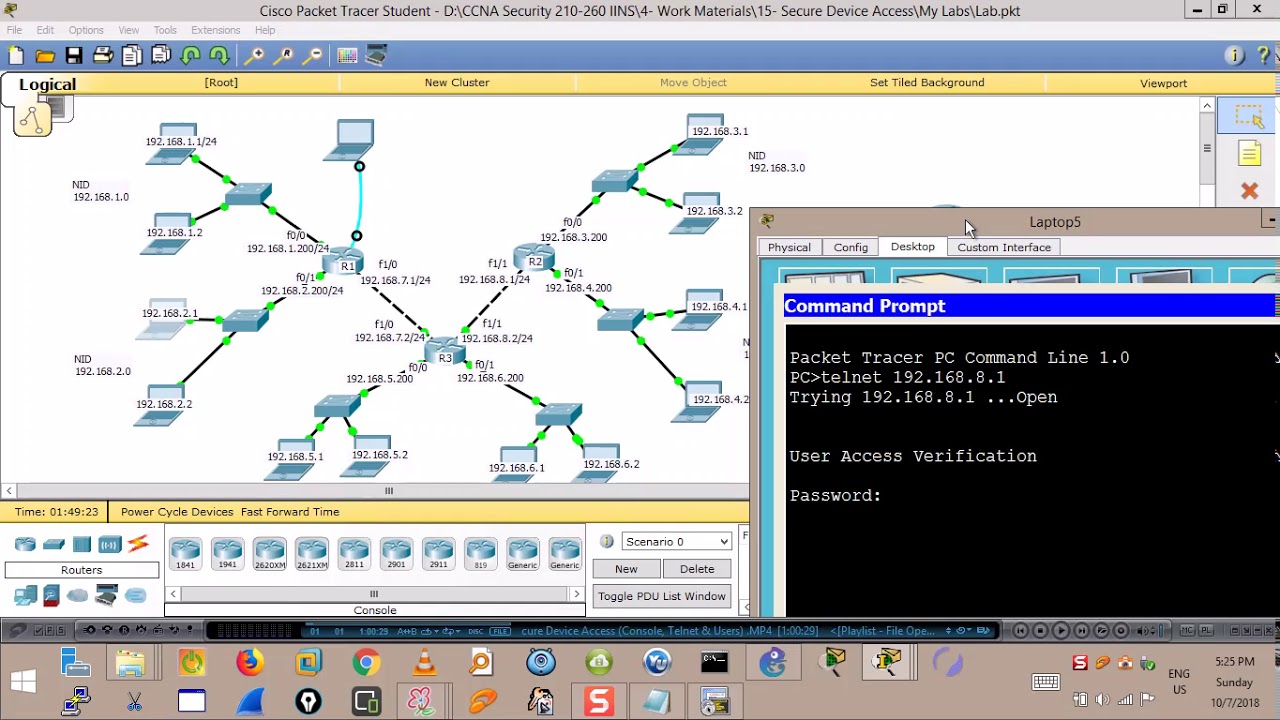Open Firefox from the taskbar
The width and height of the screenshot is (1280, 720).
coord(250,662)
